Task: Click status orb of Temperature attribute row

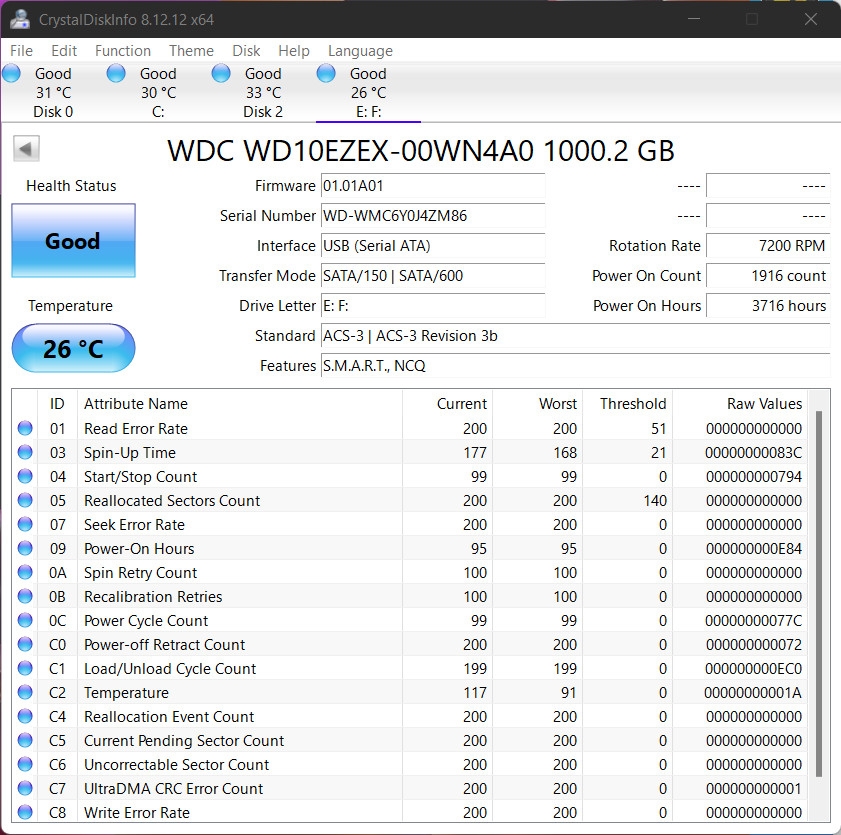Action: tap(25, 692)
